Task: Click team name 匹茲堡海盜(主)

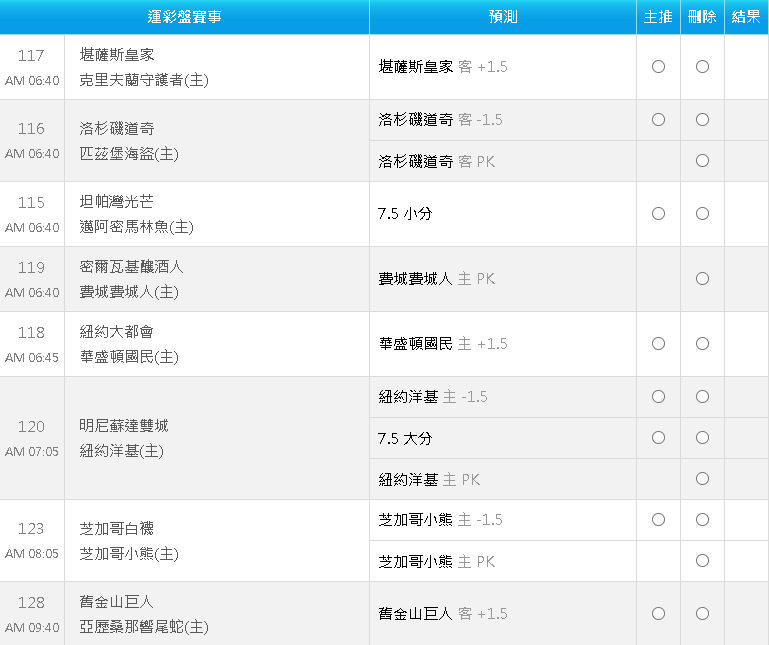Action: coord(129,154)
